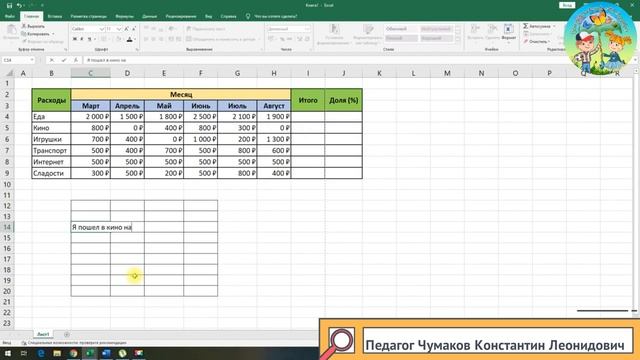Click the Save icon in quick access toolbar
This screenshot has width=640, height=360.
pos(9,5)
